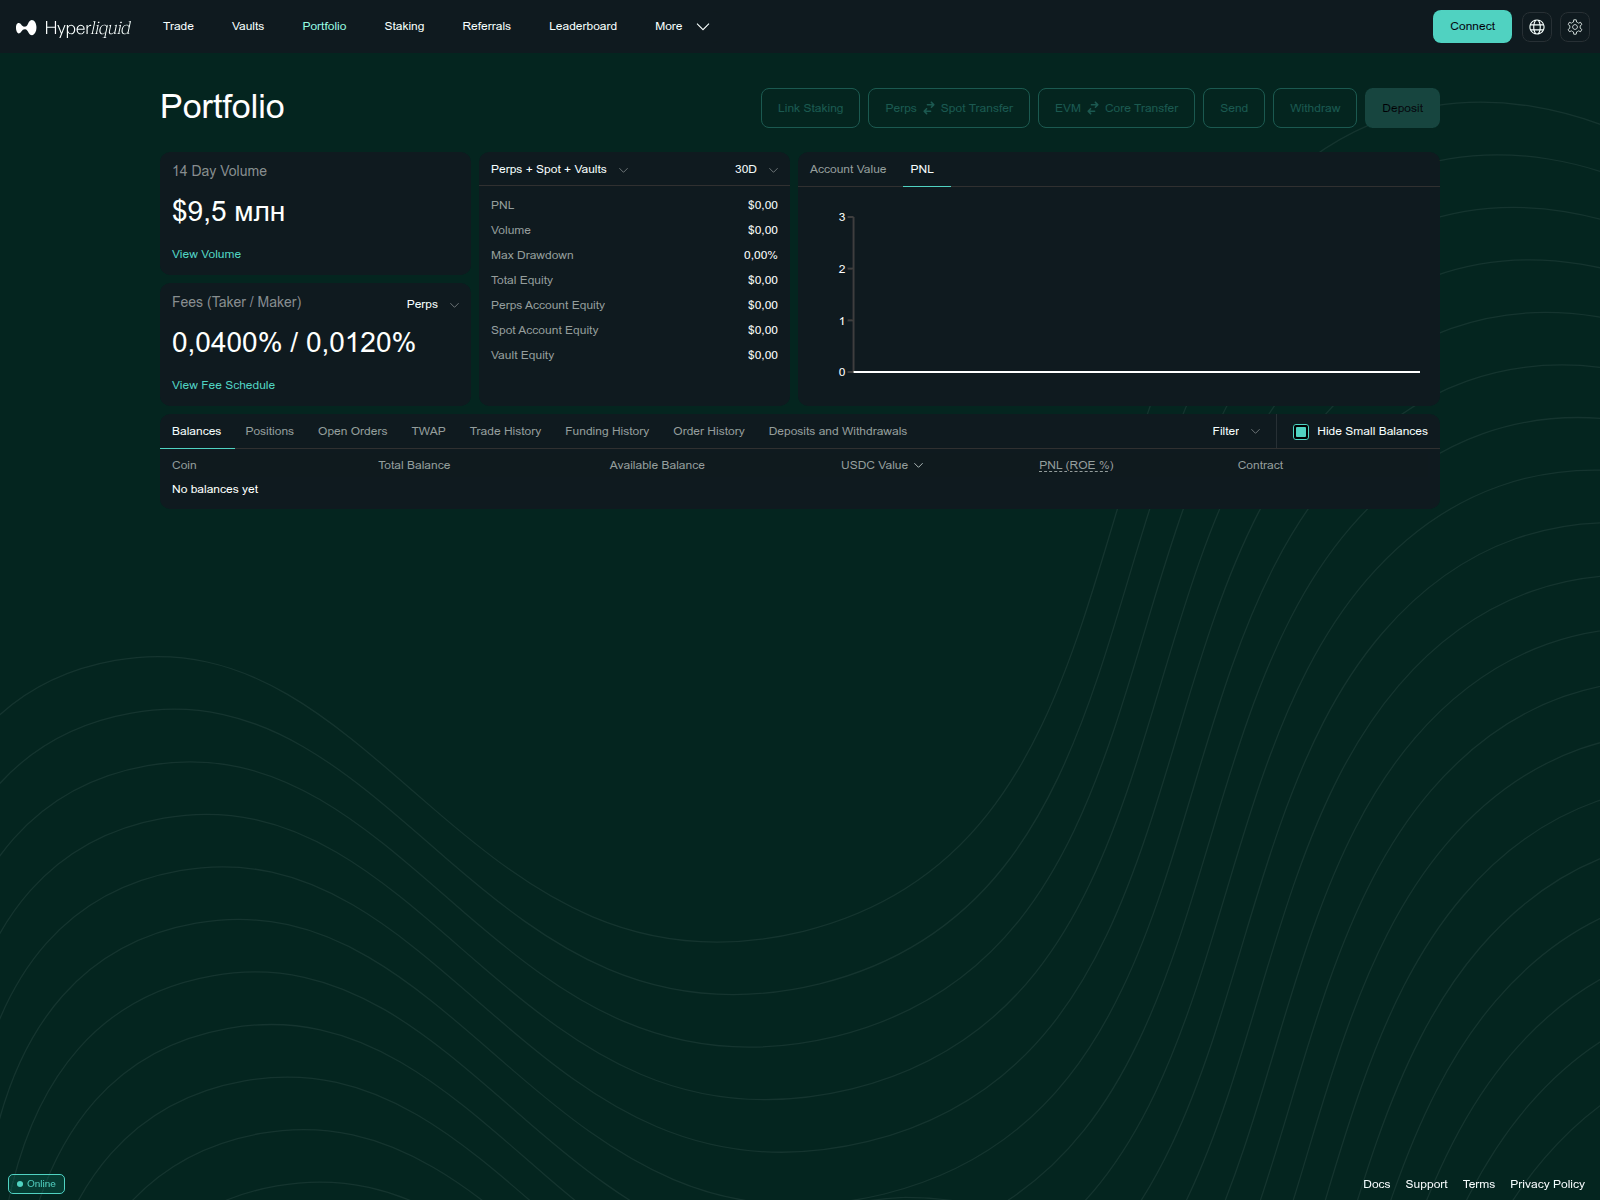Open the View Fee Schedule link
The image size is (1600, 1200).
click(224, 386)
